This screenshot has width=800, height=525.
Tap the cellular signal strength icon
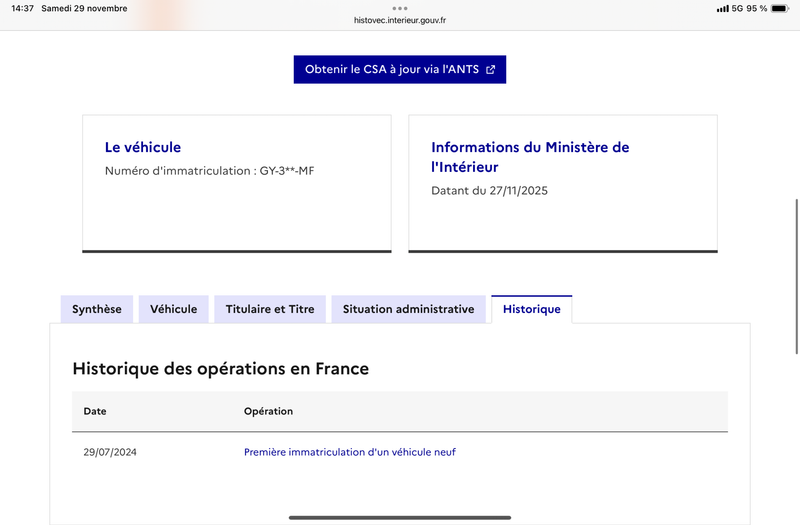[723, 9]
